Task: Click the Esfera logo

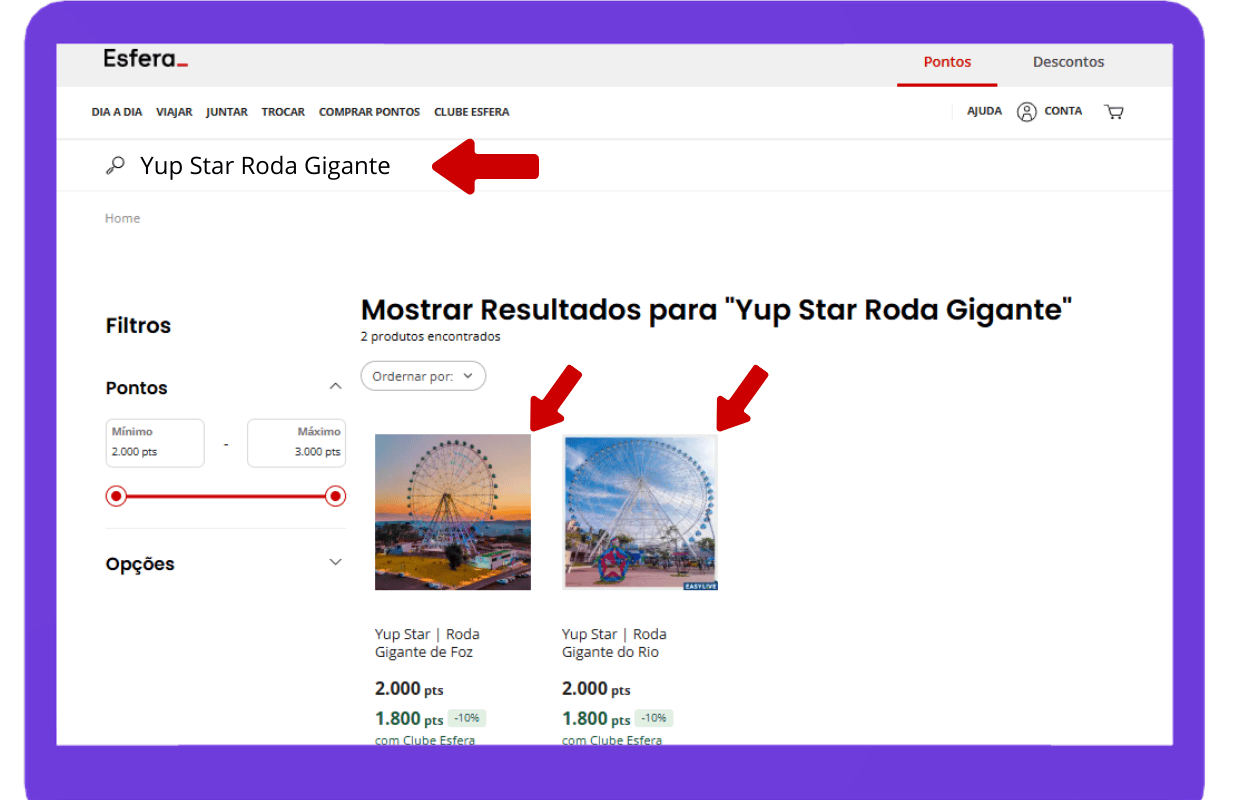Action: pyautogui.click(x=145, y=60)
